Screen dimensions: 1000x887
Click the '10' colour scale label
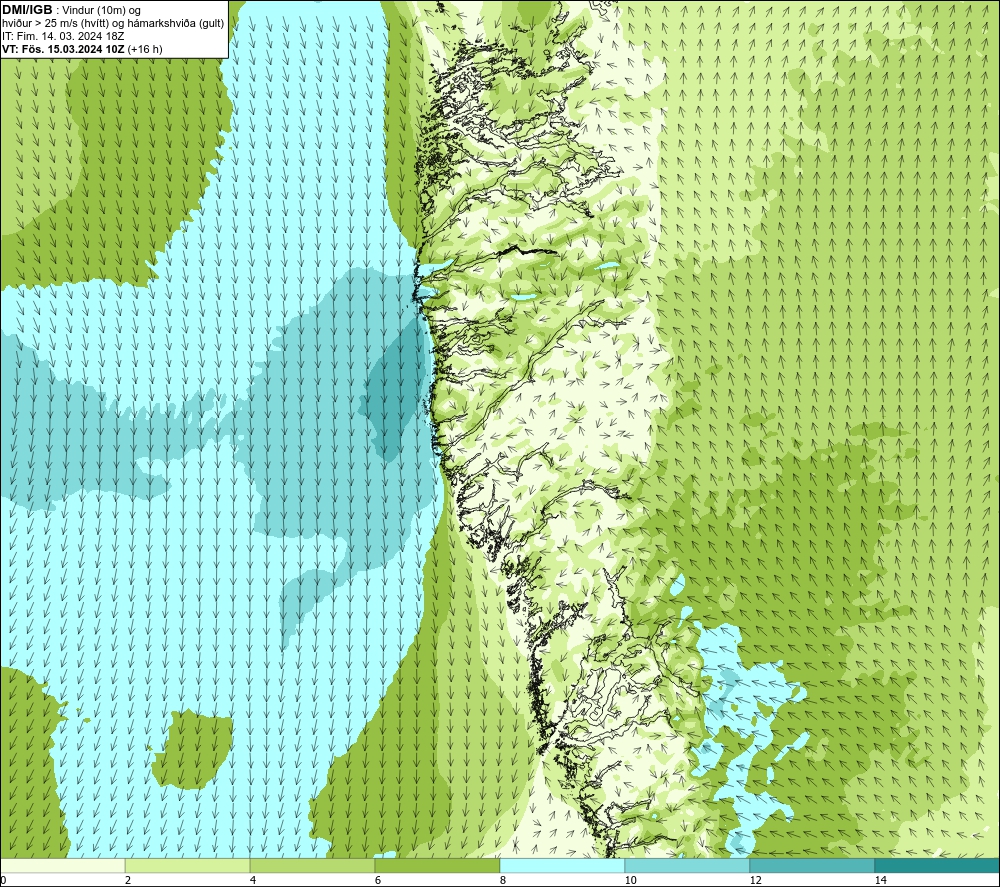(630, 881)
